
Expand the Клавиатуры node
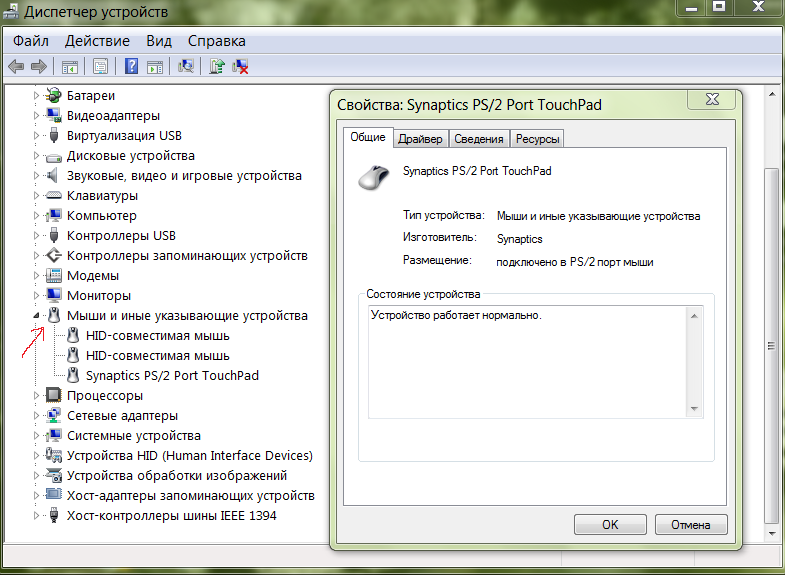(36, 195)
